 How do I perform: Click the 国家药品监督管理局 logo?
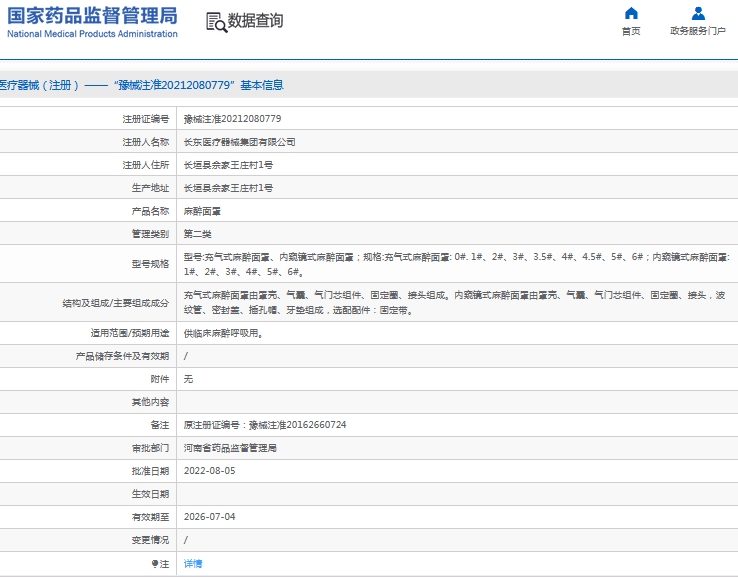pyautogui.click(x=92, y=15)
